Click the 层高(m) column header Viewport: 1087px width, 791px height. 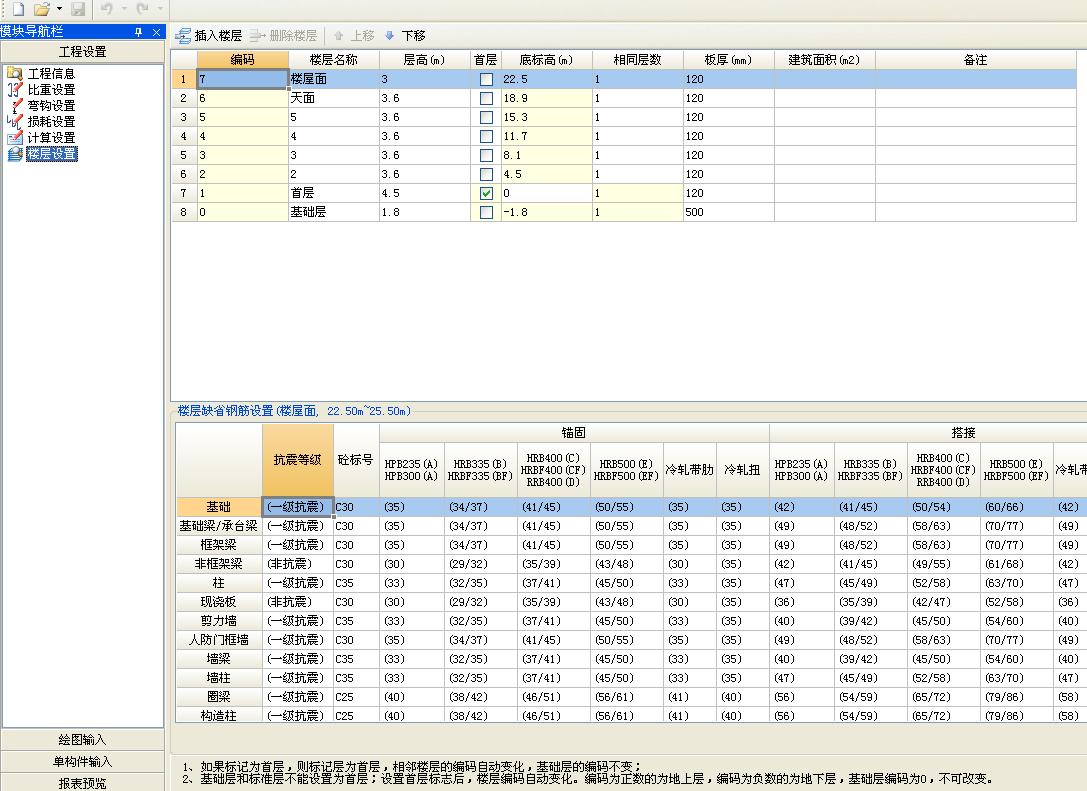tap(424, 60)
